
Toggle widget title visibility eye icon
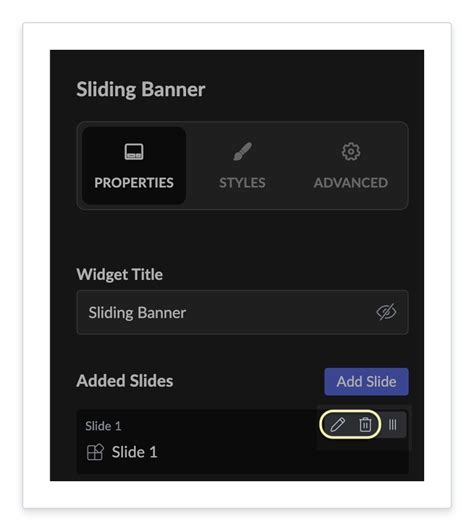click(x=386, y=312)
